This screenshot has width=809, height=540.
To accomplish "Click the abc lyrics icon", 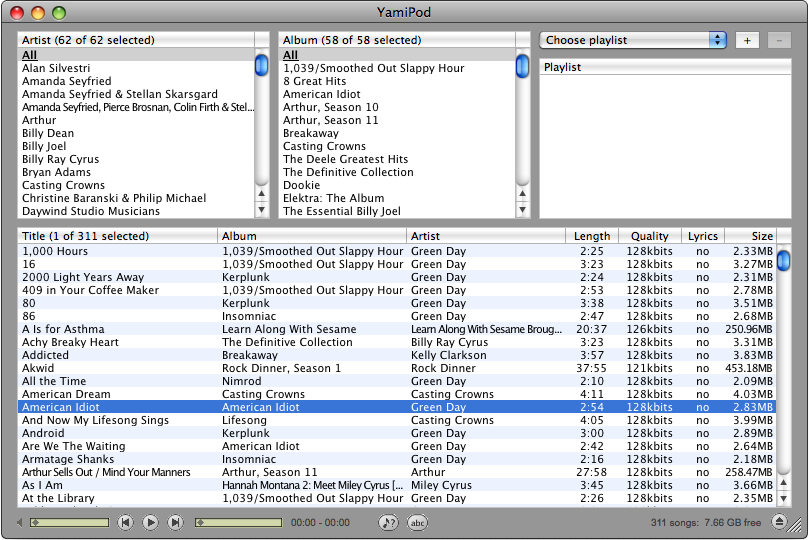I will click(417, 522).
